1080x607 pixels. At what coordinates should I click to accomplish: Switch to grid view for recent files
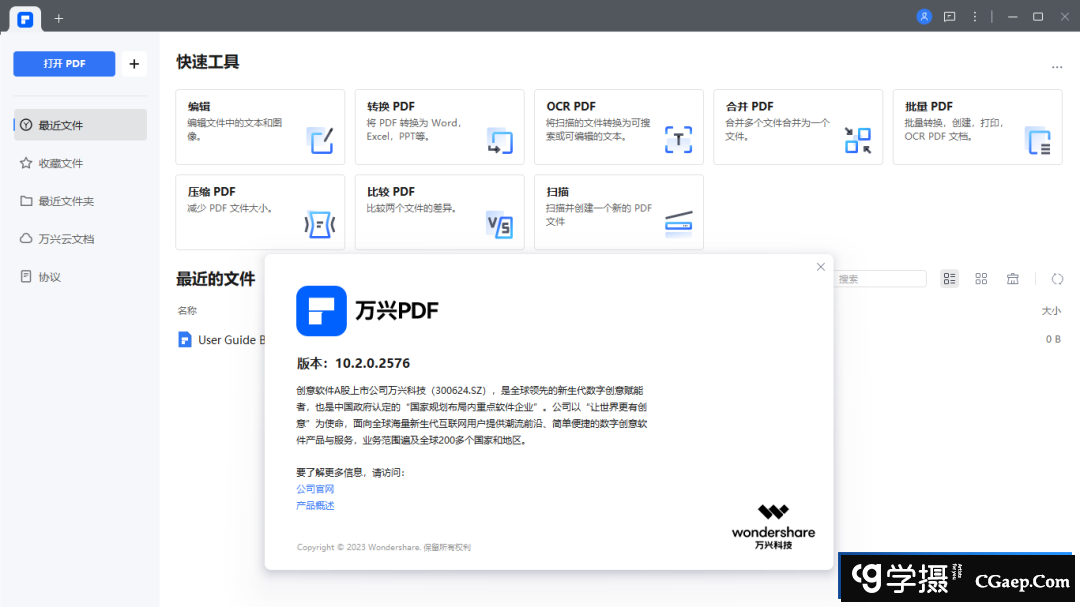point(981,279)
